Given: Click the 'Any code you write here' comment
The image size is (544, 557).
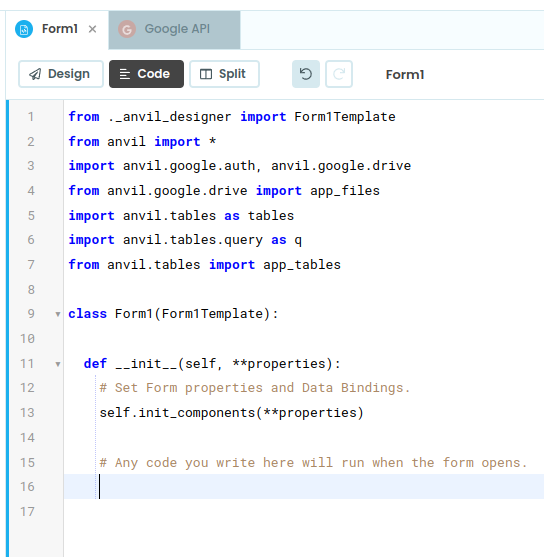Looking at the screenshot, I should (x=313, y=463).
